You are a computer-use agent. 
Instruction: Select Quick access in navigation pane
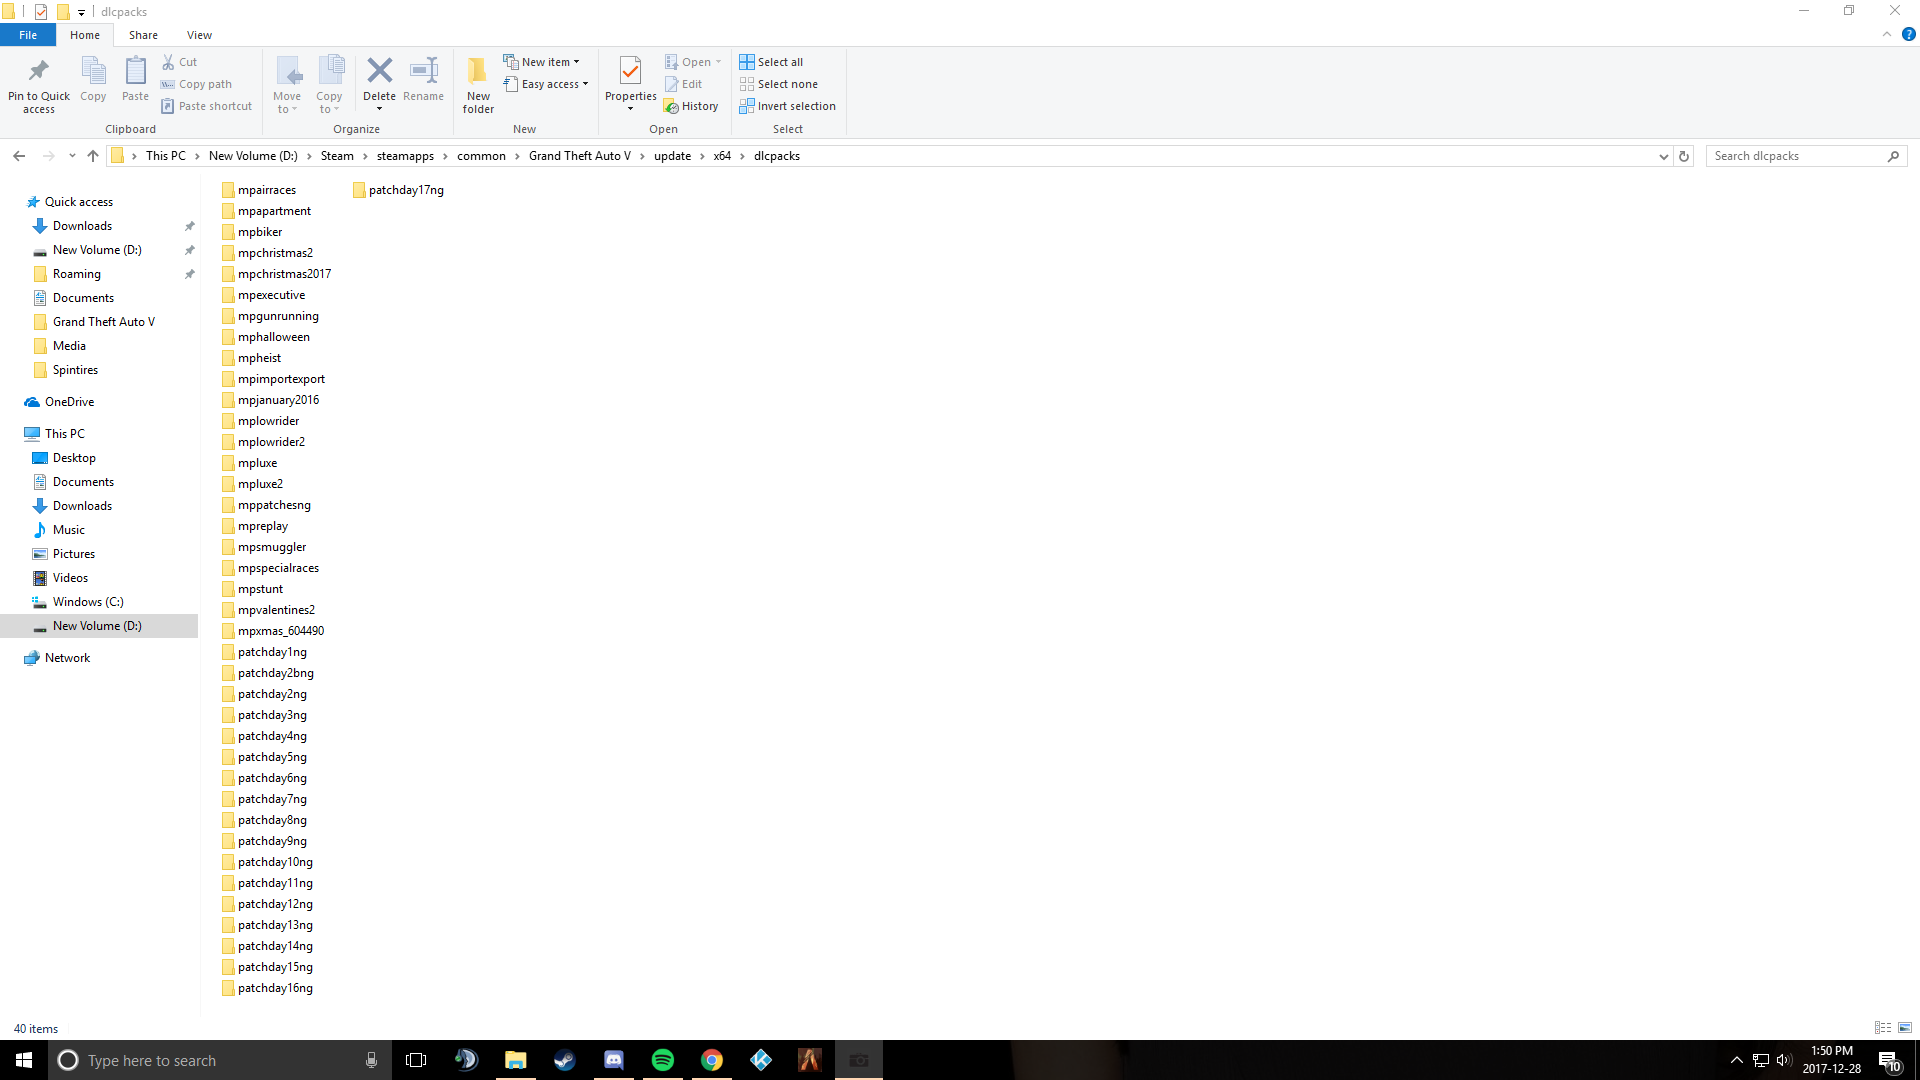pyautogui.click(x=79, y=202)
